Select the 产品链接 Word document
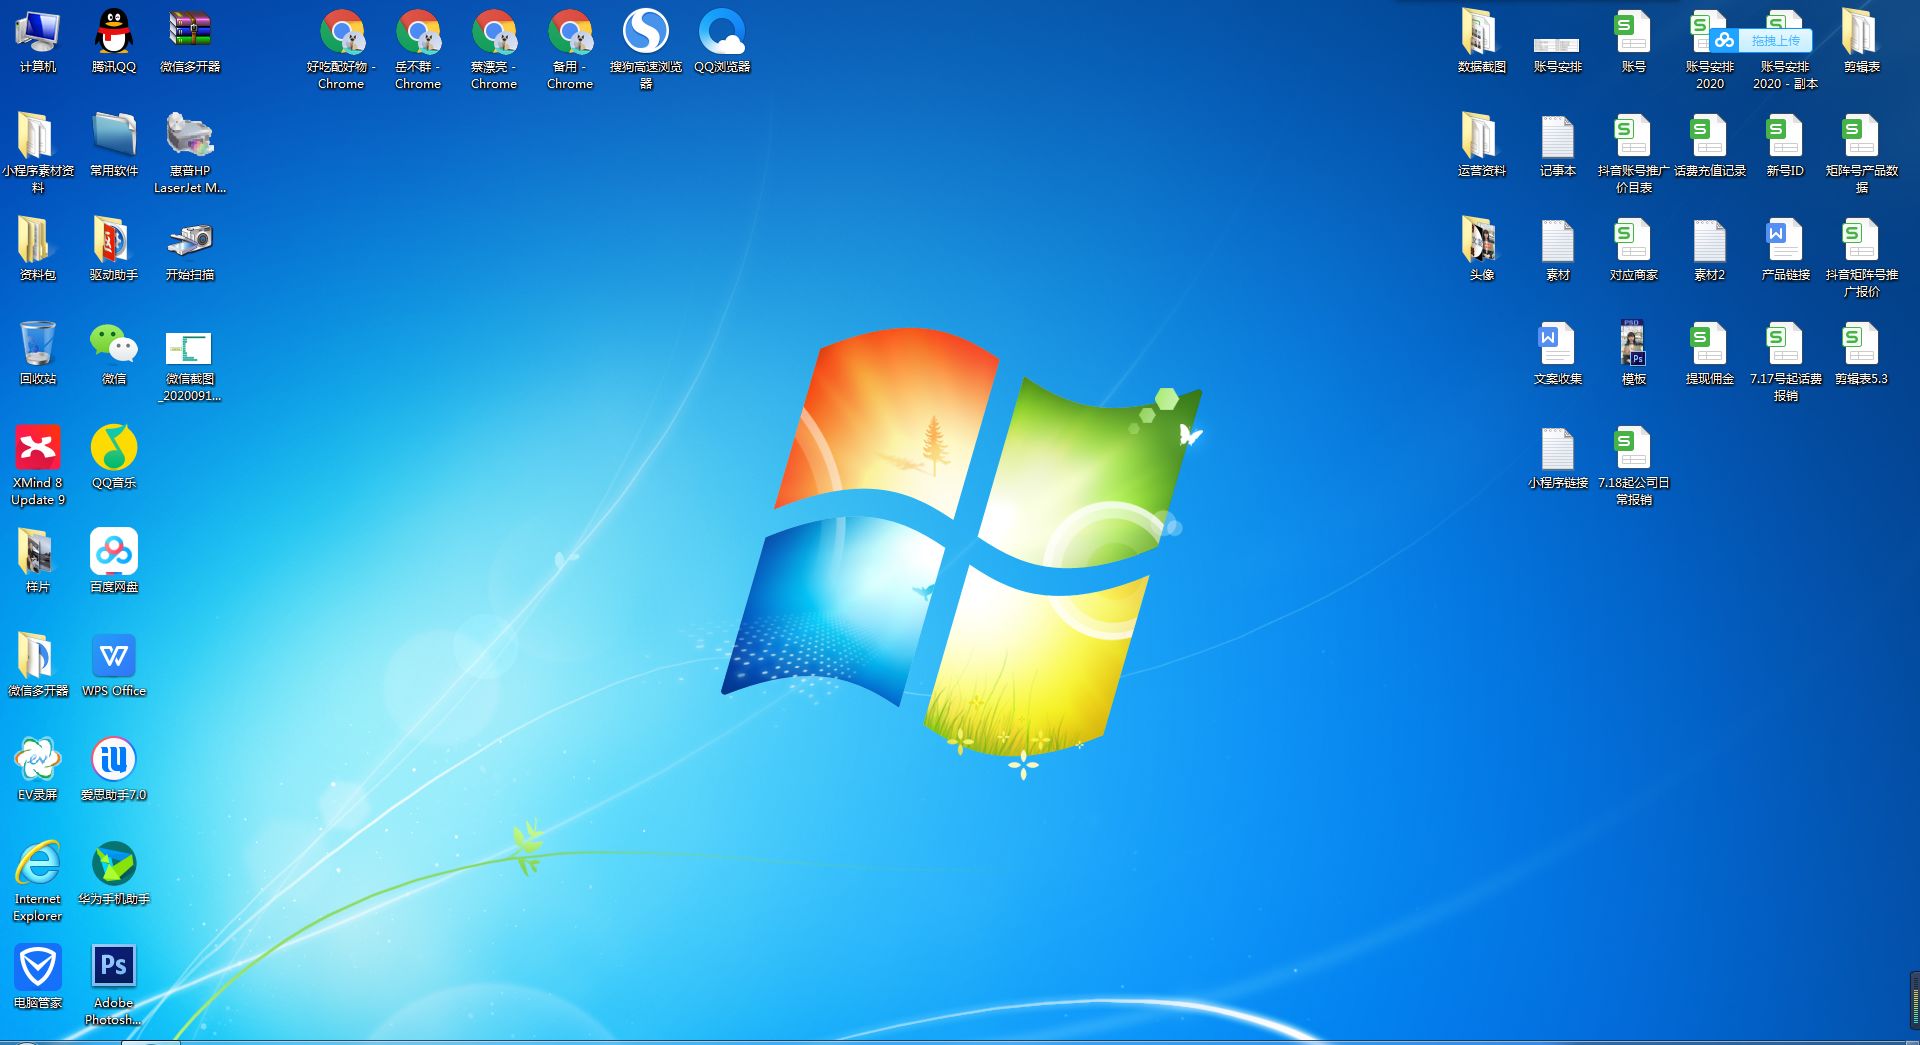 (1785, 242)
